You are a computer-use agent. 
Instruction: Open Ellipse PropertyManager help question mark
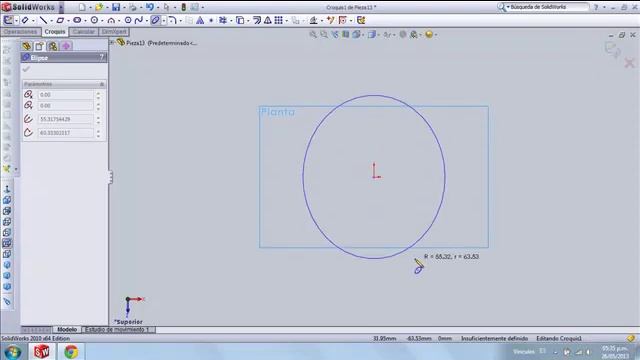point(102,58)
